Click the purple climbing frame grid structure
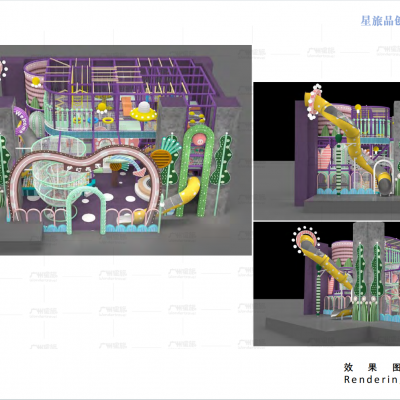 [x=130, y=90]
